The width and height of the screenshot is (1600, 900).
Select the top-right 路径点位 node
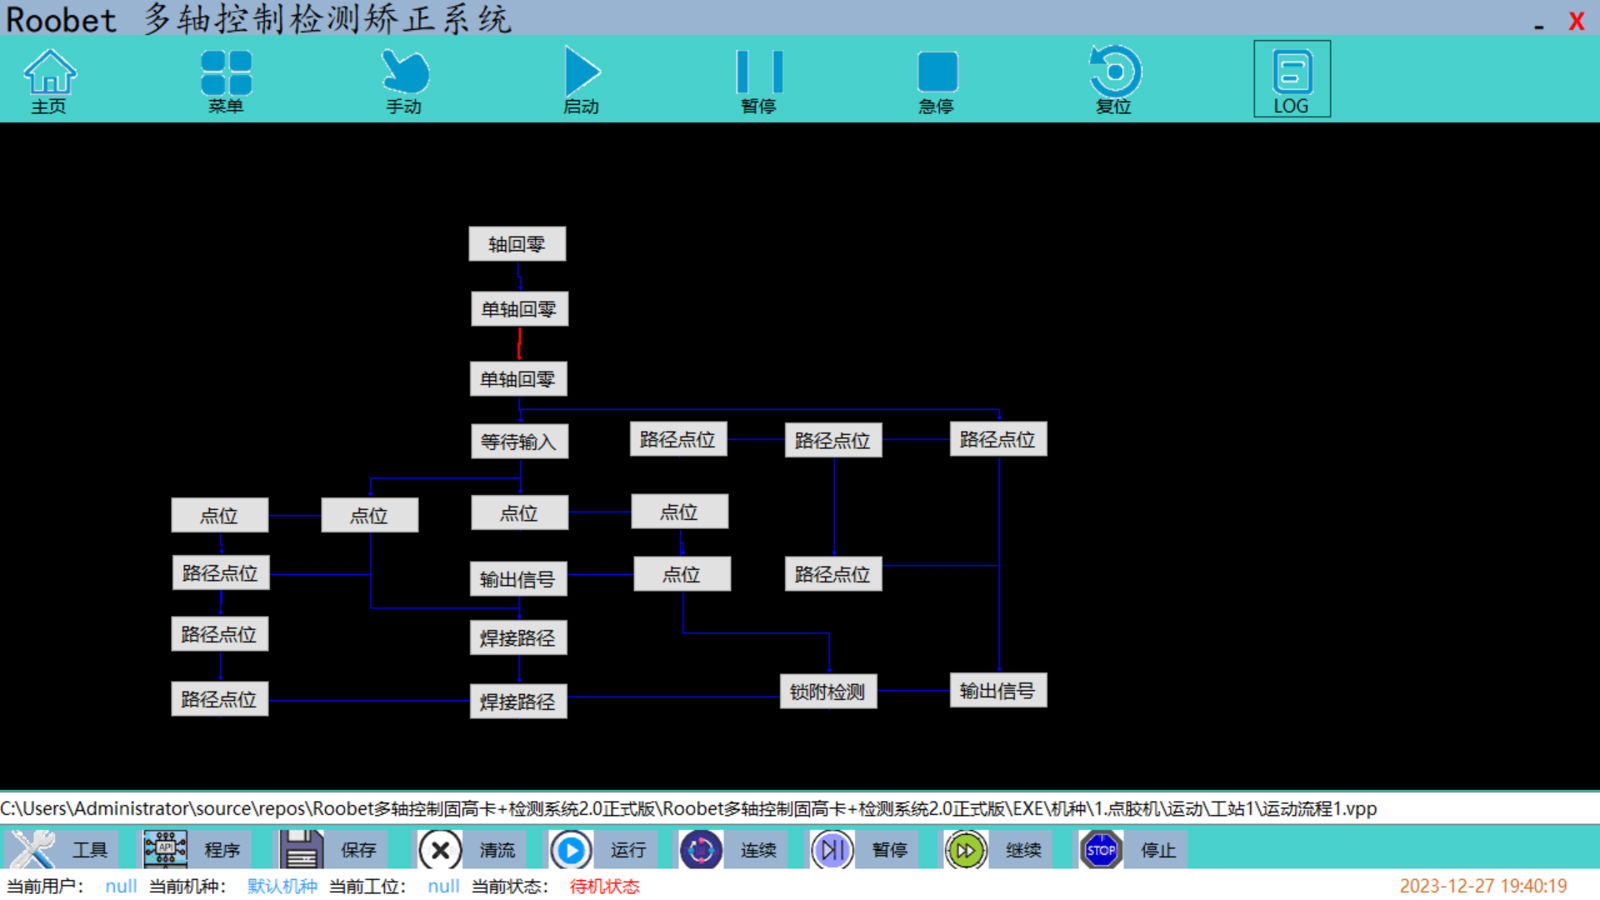tap(998, 439)
